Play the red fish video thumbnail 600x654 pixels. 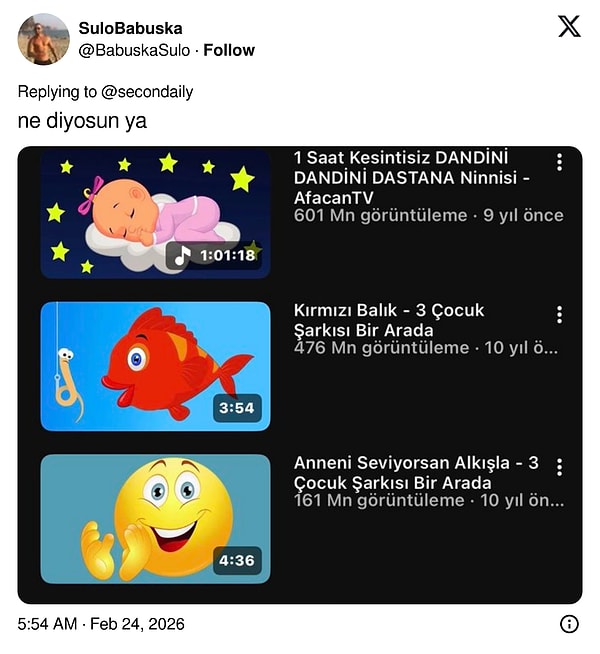point(155,366)
